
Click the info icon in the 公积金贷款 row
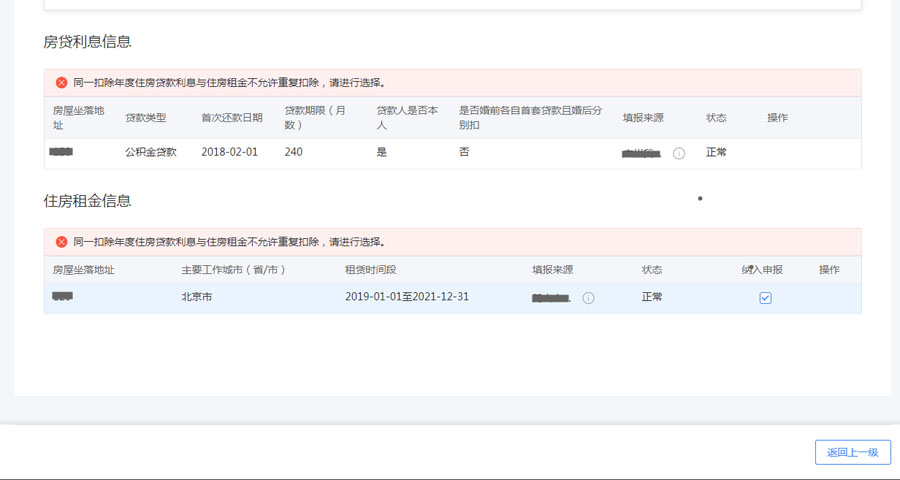[679, 153]
